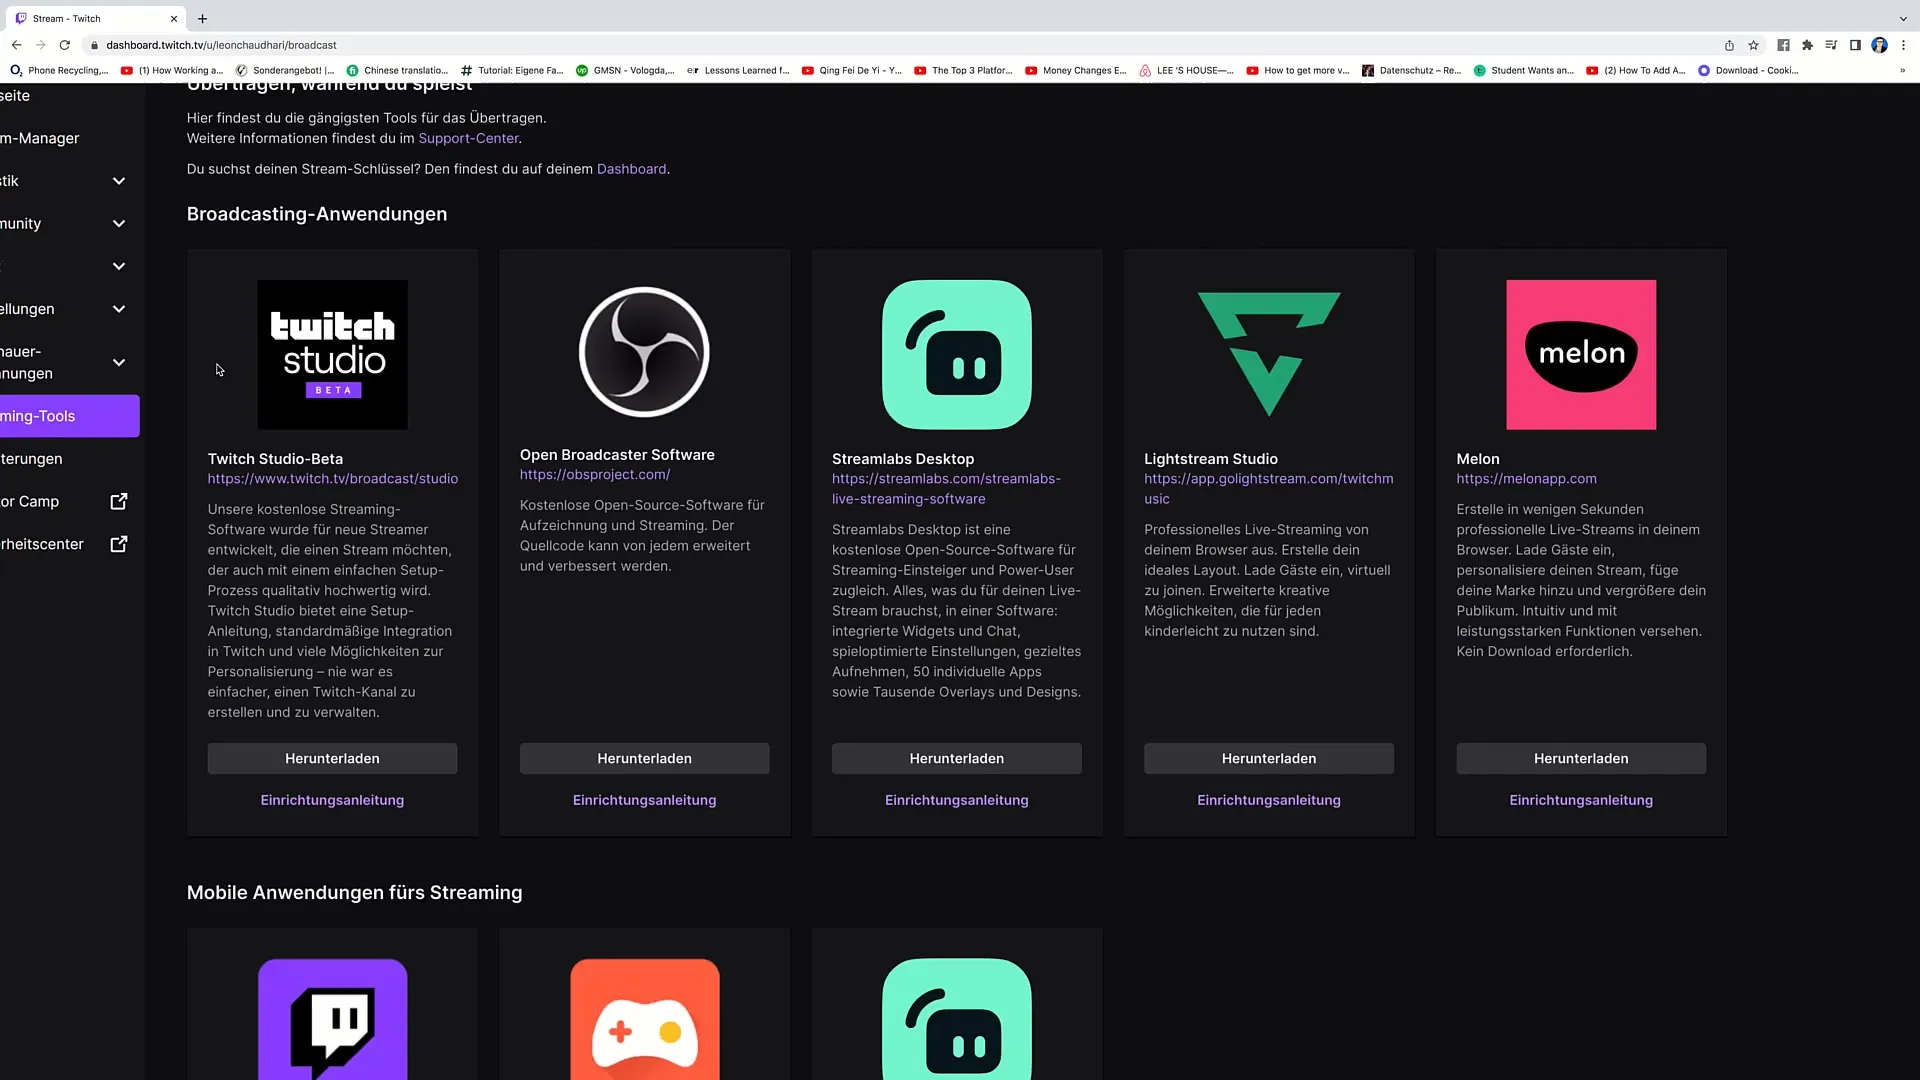
Task: Download Streamlabs Desktop via Herunterladen
Action: pos(956,758)
